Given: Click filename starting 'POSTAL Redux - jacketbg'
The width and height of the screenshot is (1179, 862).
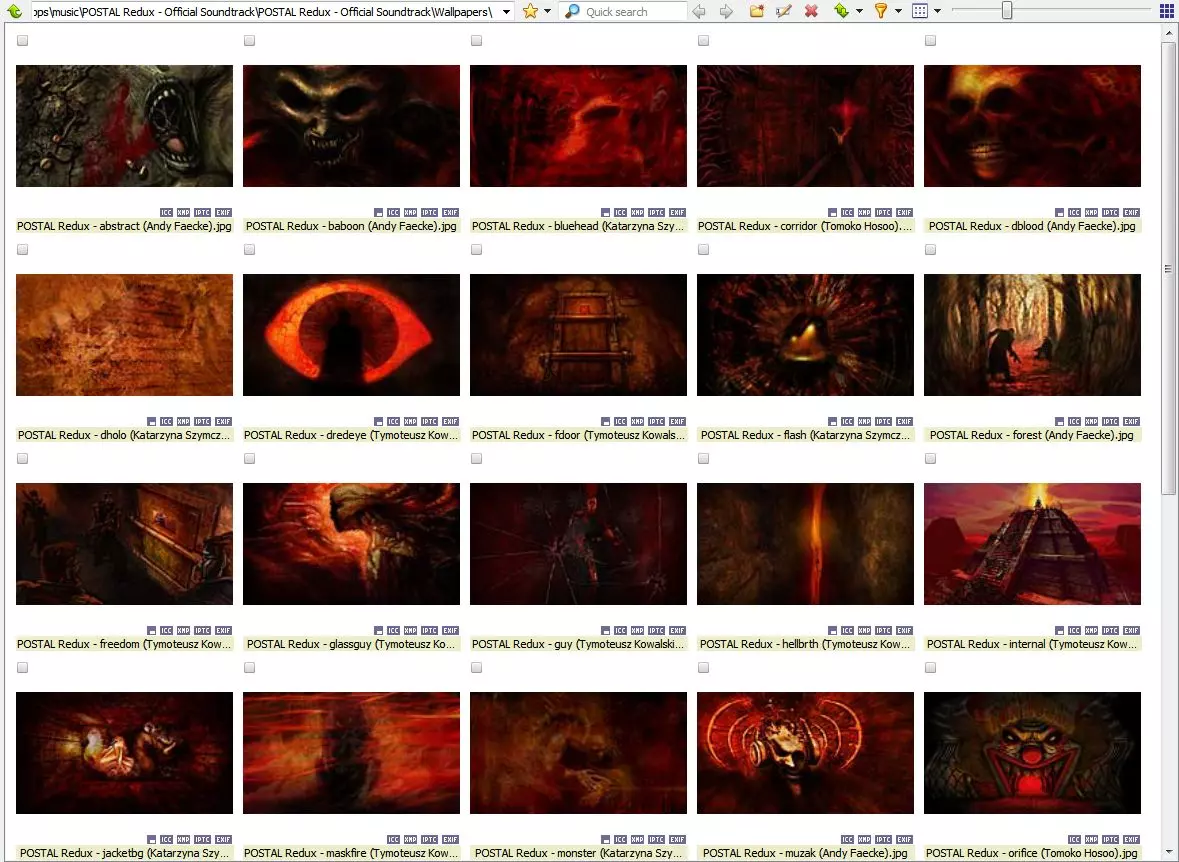Looking at the screenshot, I should click(124, 853).
